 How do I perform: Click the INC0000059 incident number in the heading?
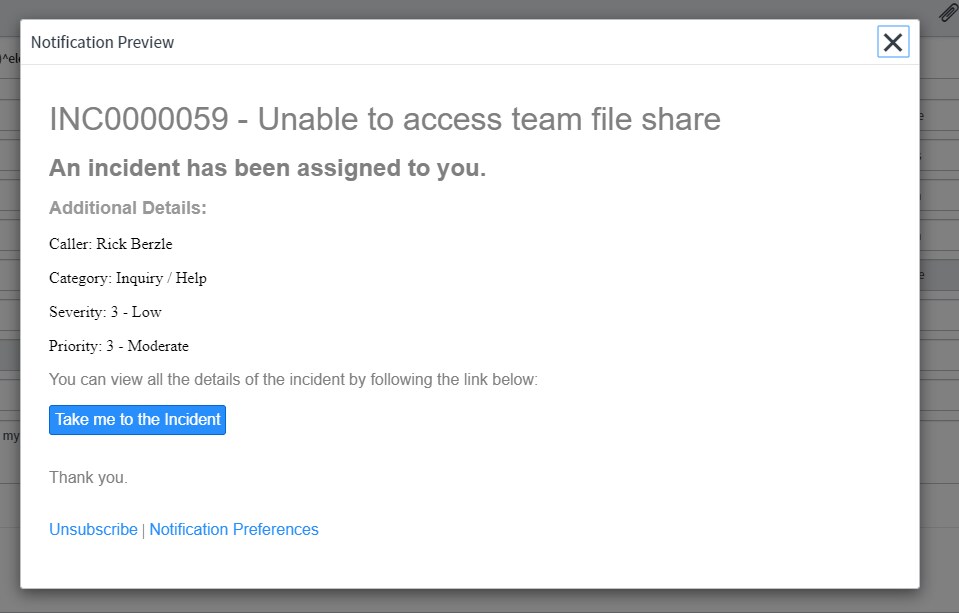tap(139, 120)
